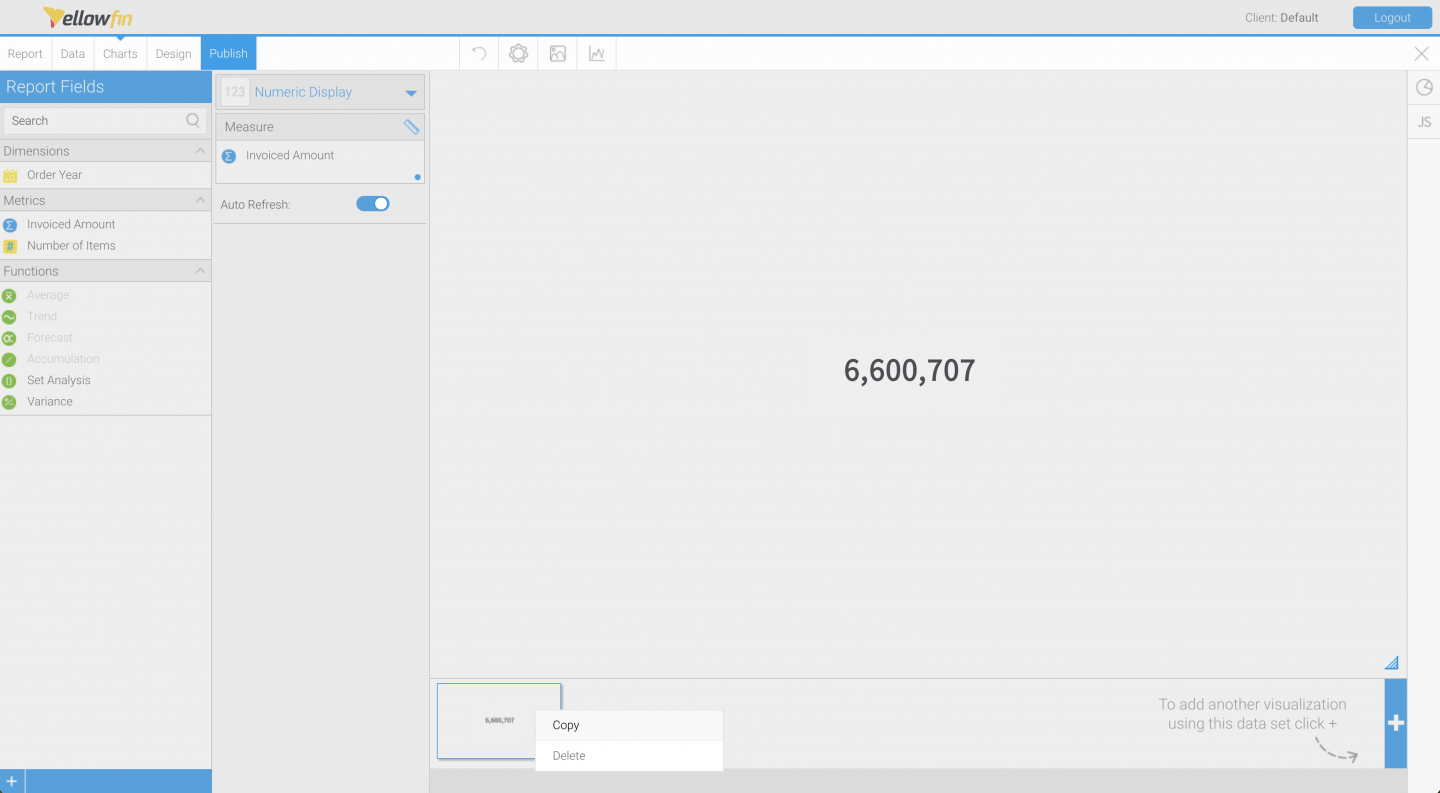Viewport: 1440px width, 793px height.
Task: Select the background image icon in the toolbar
Action: [x=557, y=53]
